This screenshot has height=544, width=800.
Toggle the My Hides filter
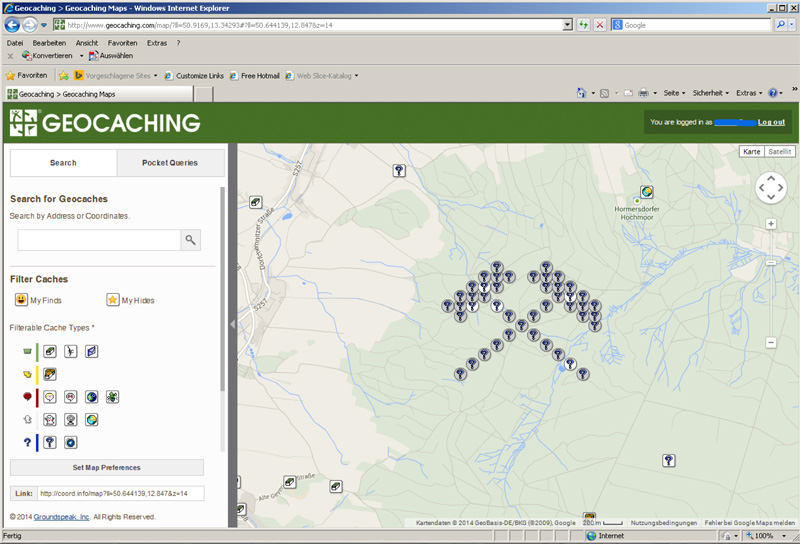pyautogui.click(x=130, y=300)
